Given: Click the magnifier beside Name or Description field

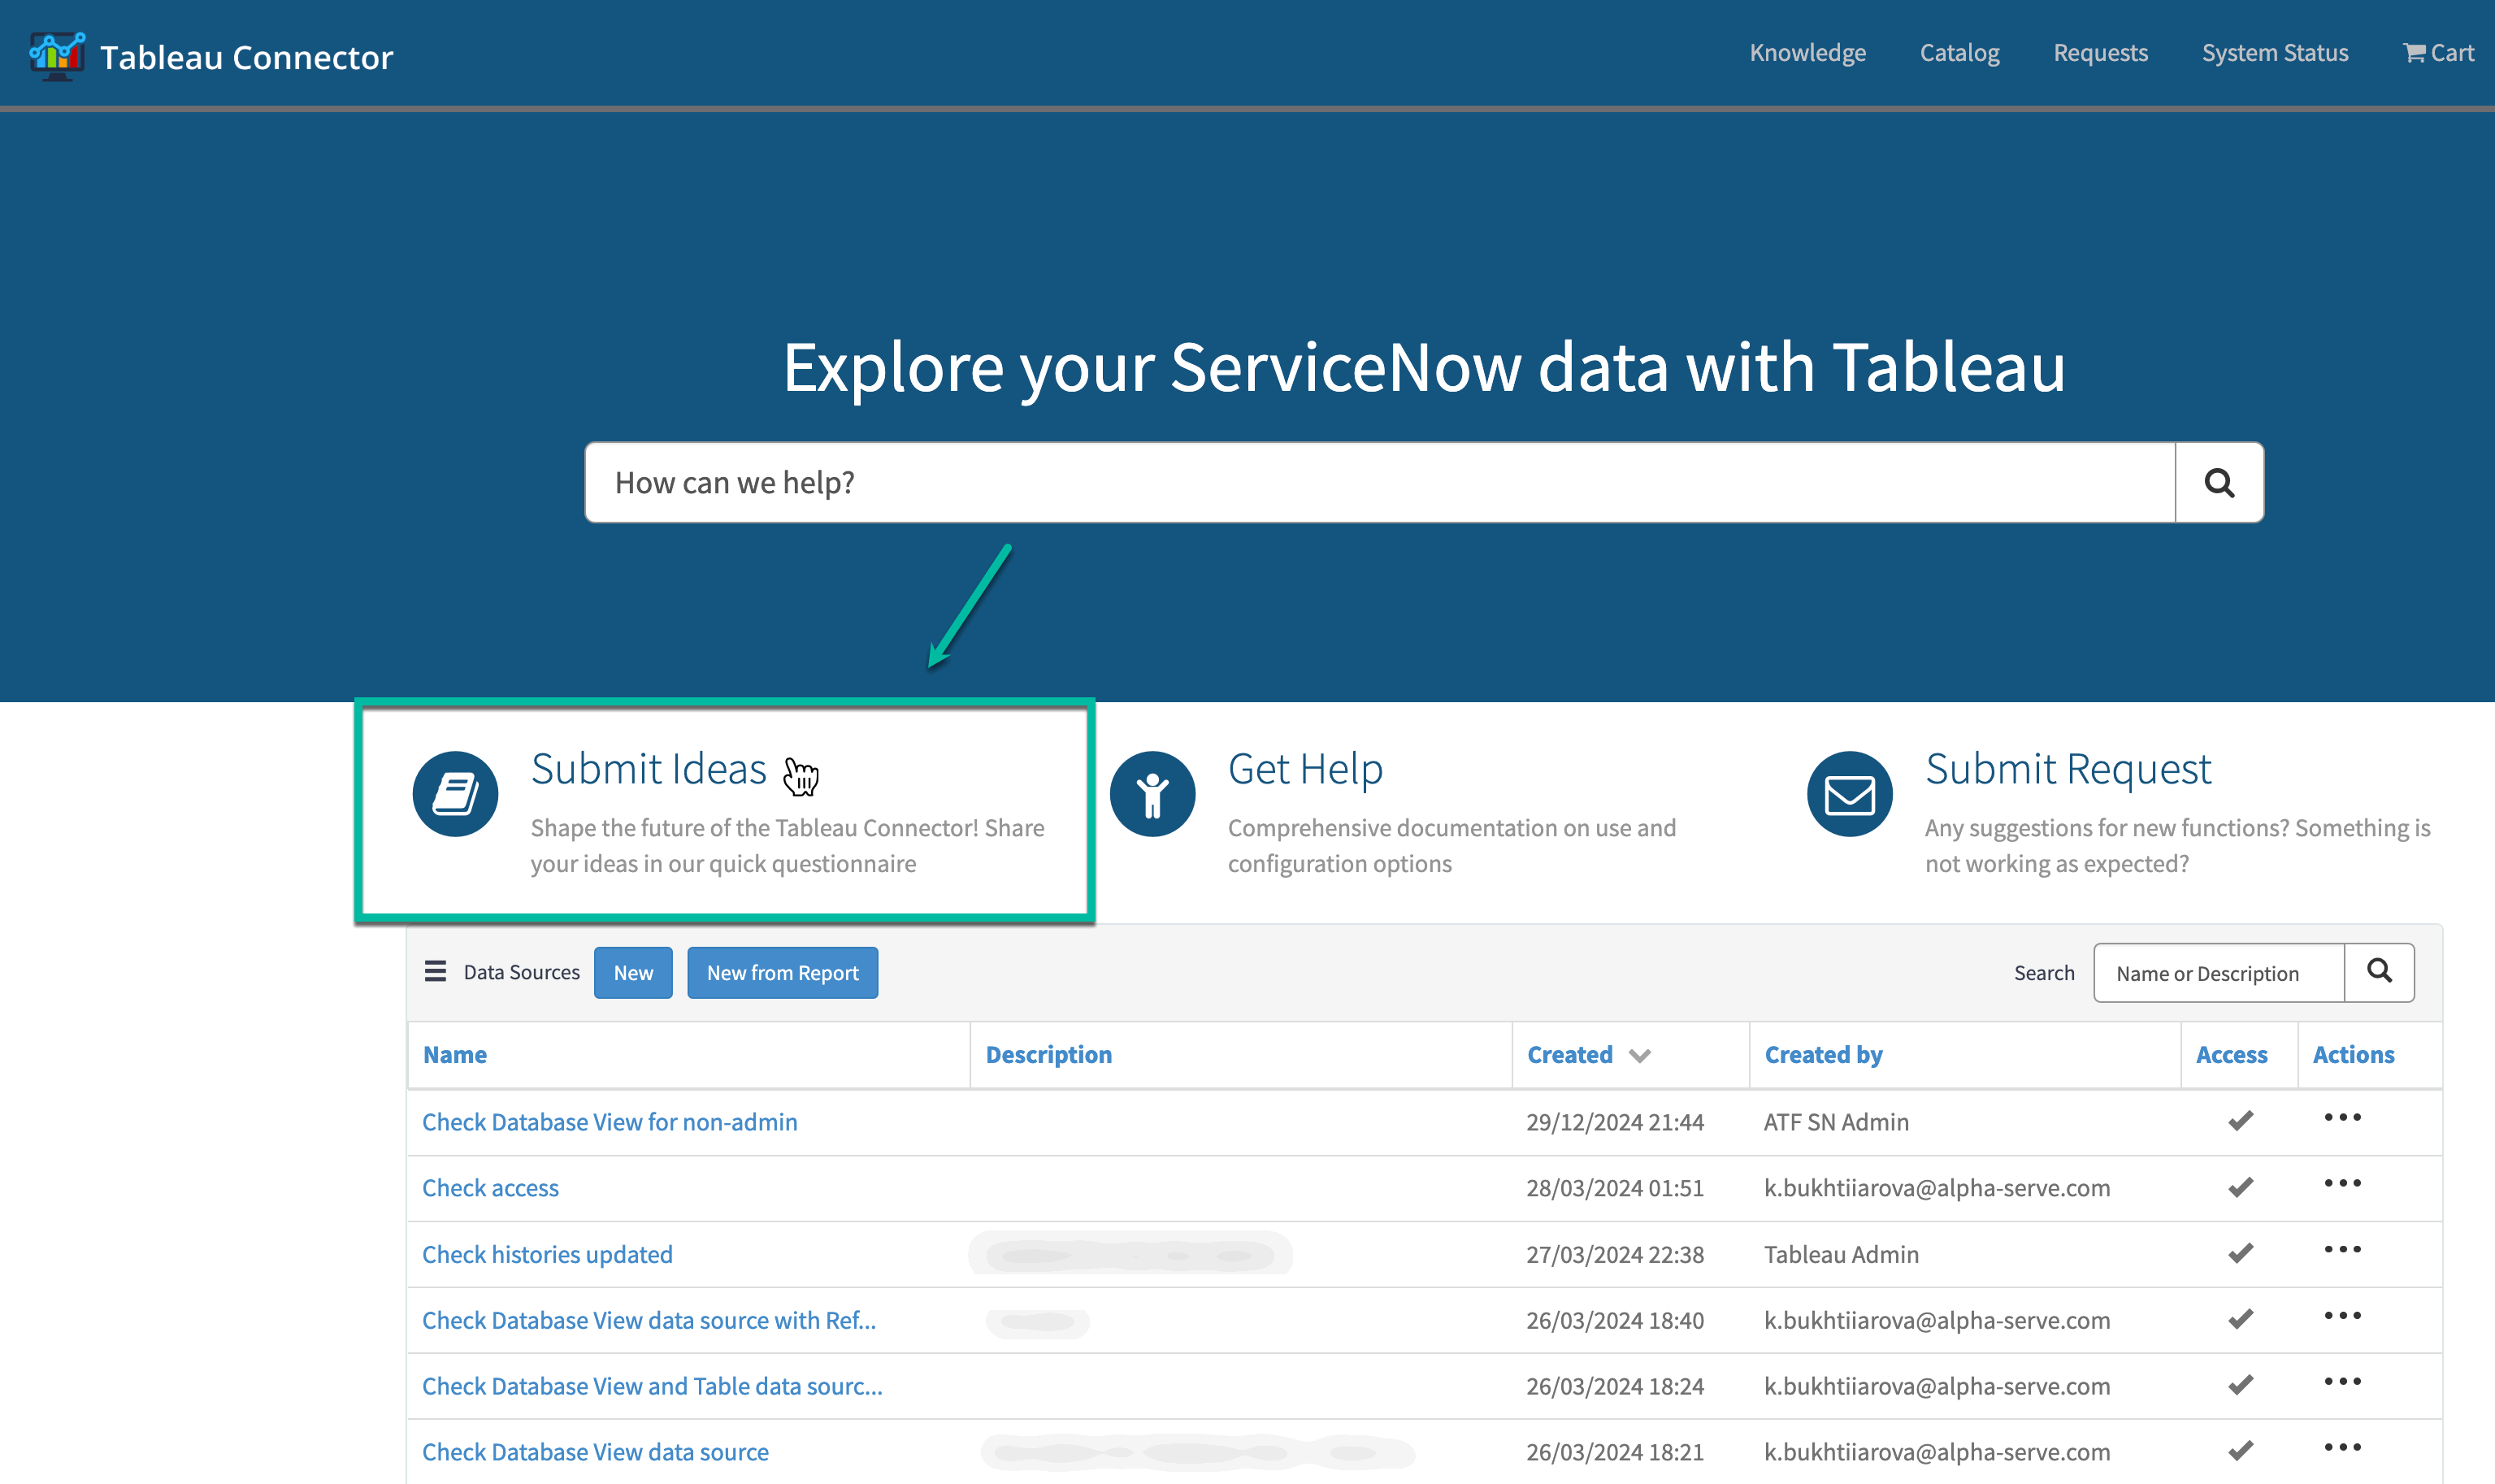Looking at the screenshot, I should pos(2380,971).
